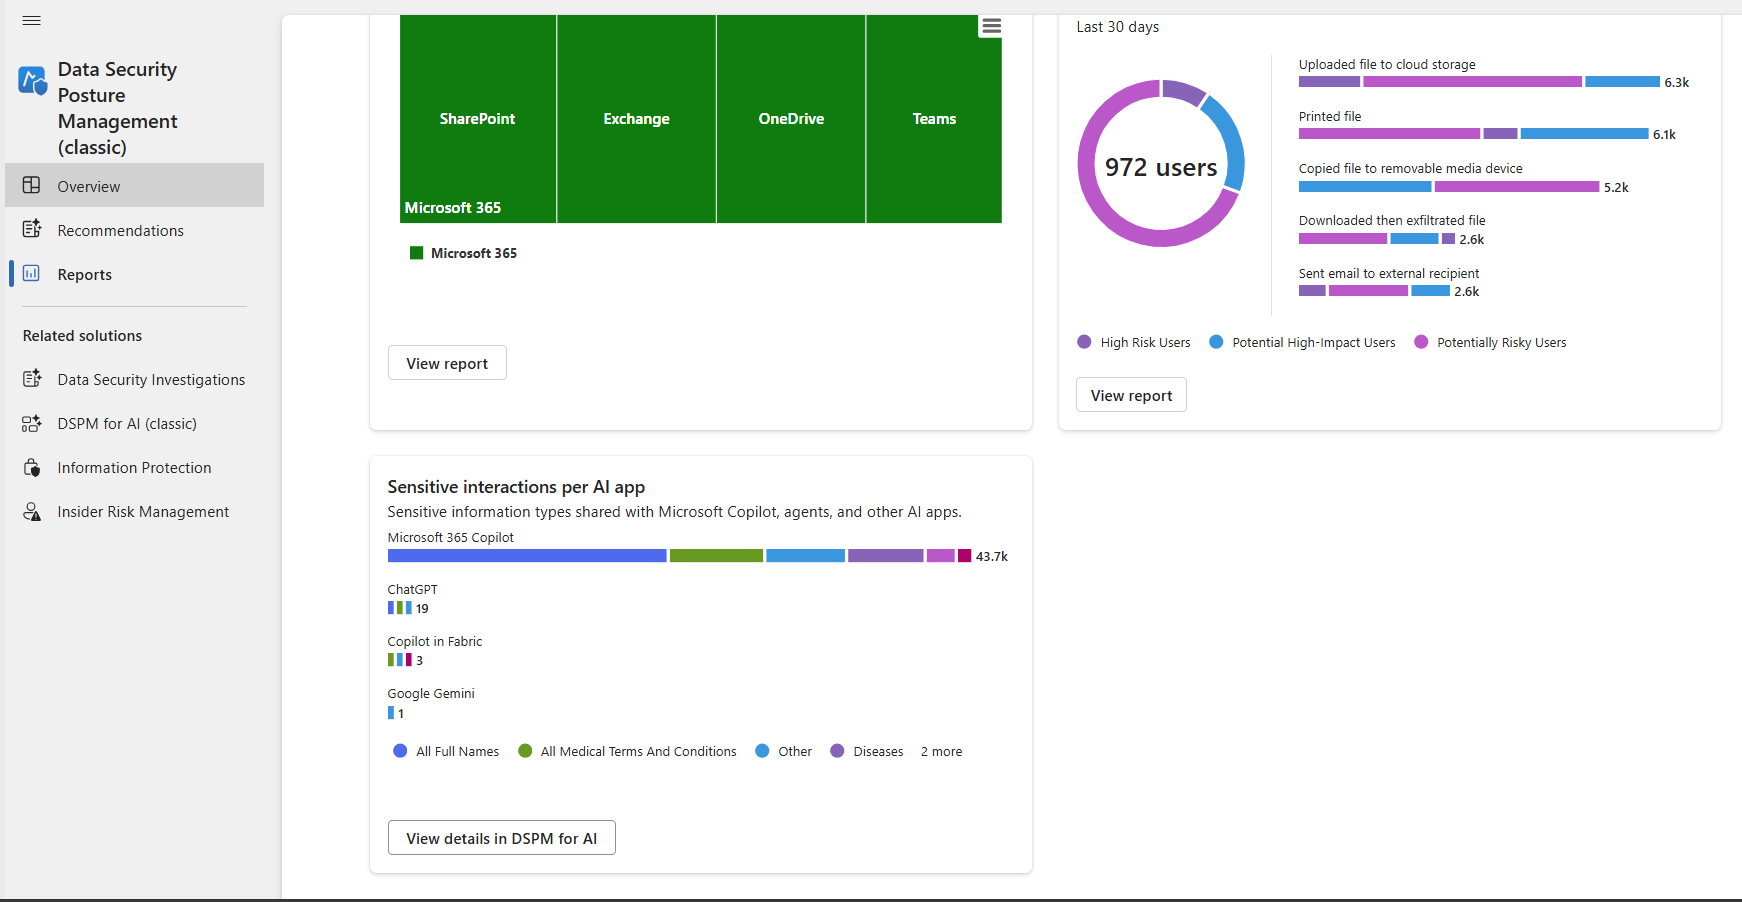Click the Uploaded file to cloud storage bar
This screenshot has width=1742, height=902.
tap(1479, 82)
